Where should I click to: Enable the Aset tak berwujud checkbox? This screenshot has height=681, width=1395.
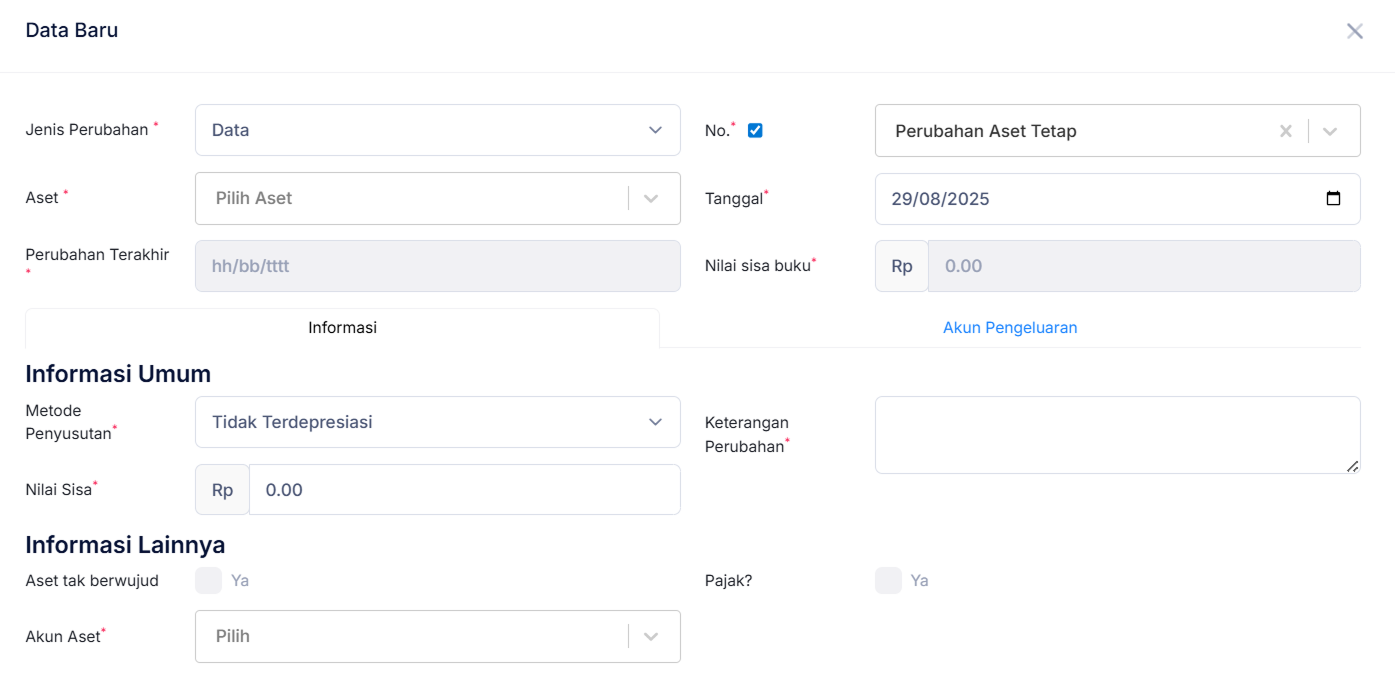[x=208, y=580]
